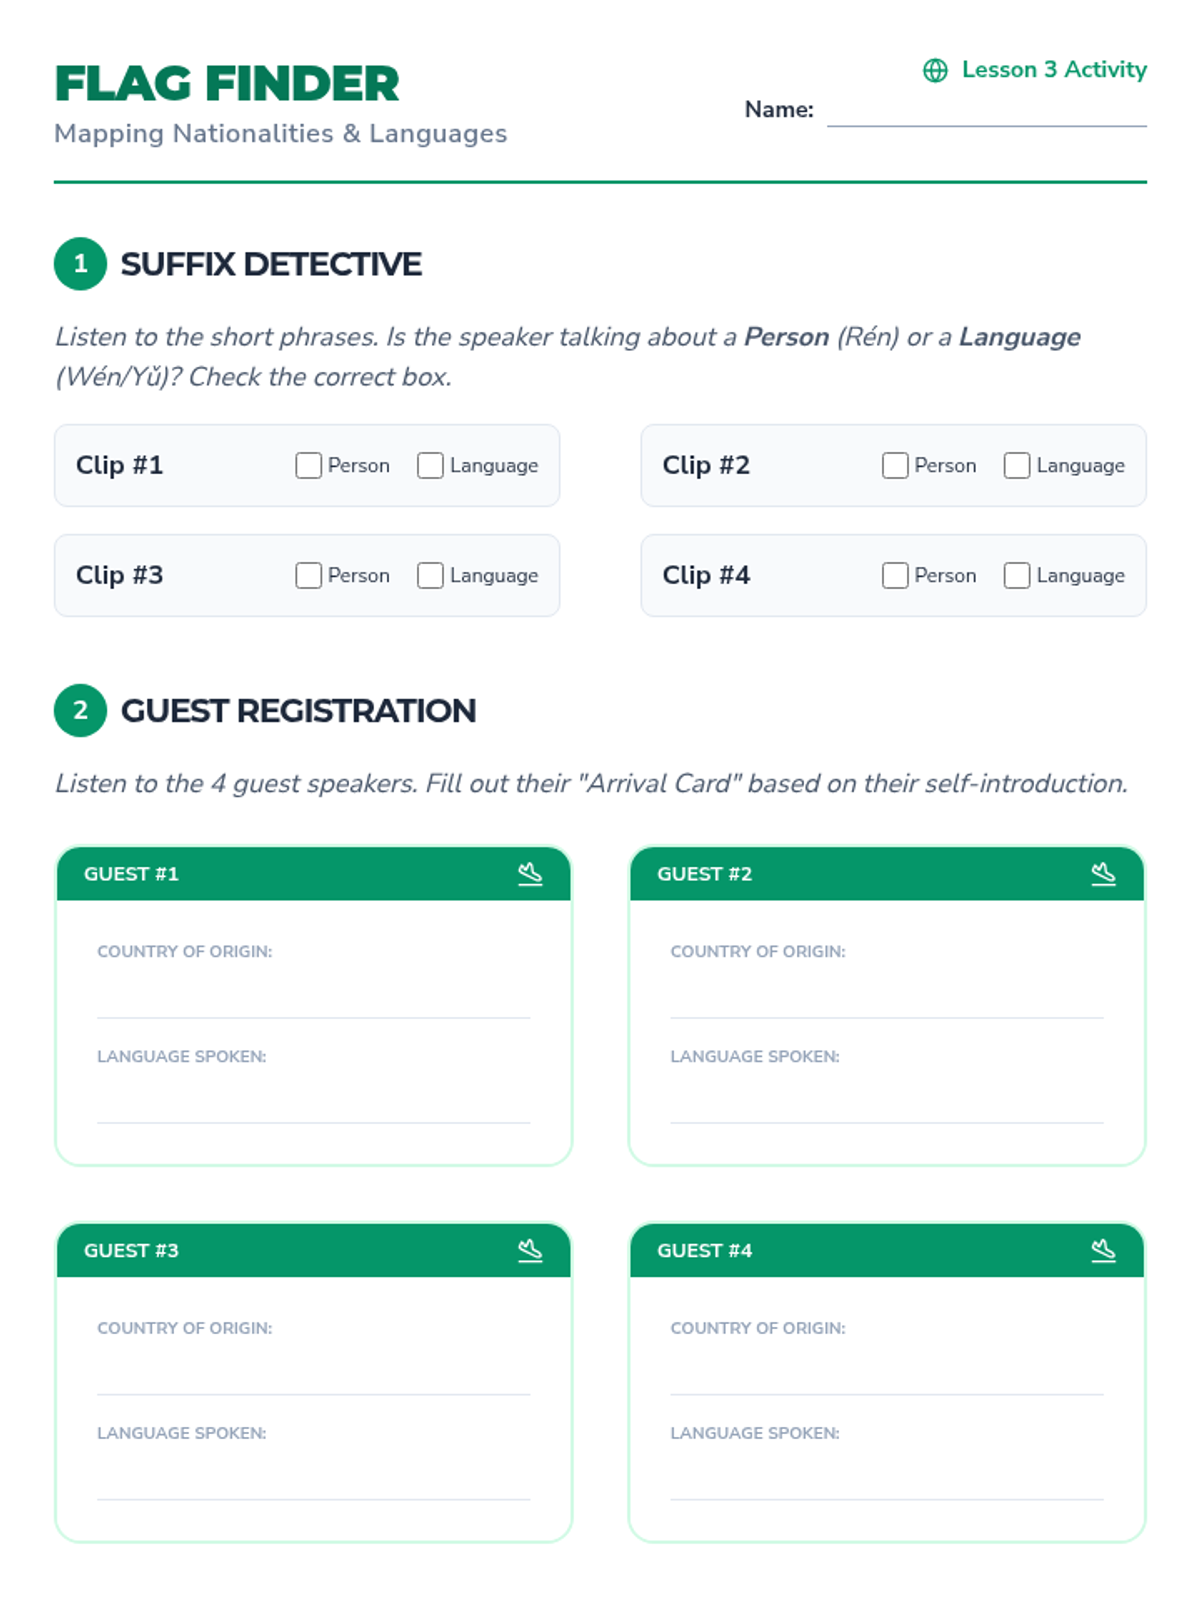Check the Person box for Clip #1
Screen dimensions: 1200x1600
308,466
